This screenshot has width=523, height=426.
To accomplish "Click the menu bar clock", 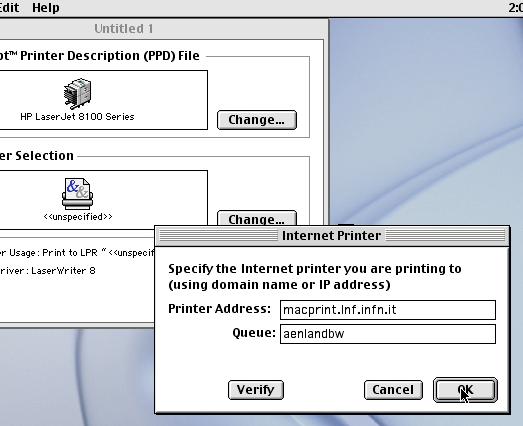I will coord(515,8).
